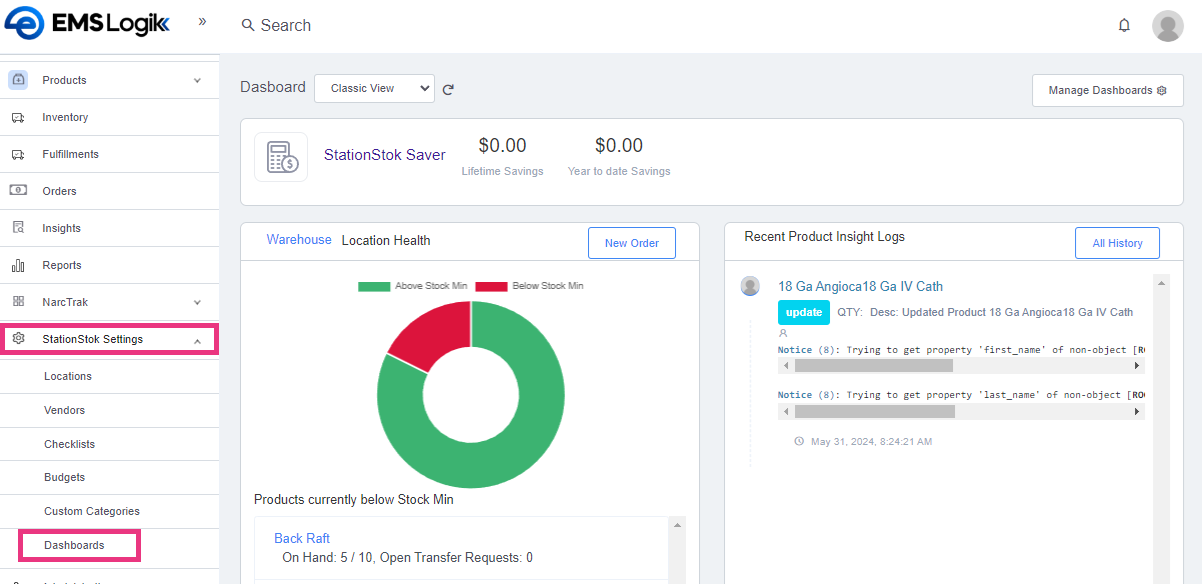
Task: Click the Inventory truck icon
Action: 18,117
